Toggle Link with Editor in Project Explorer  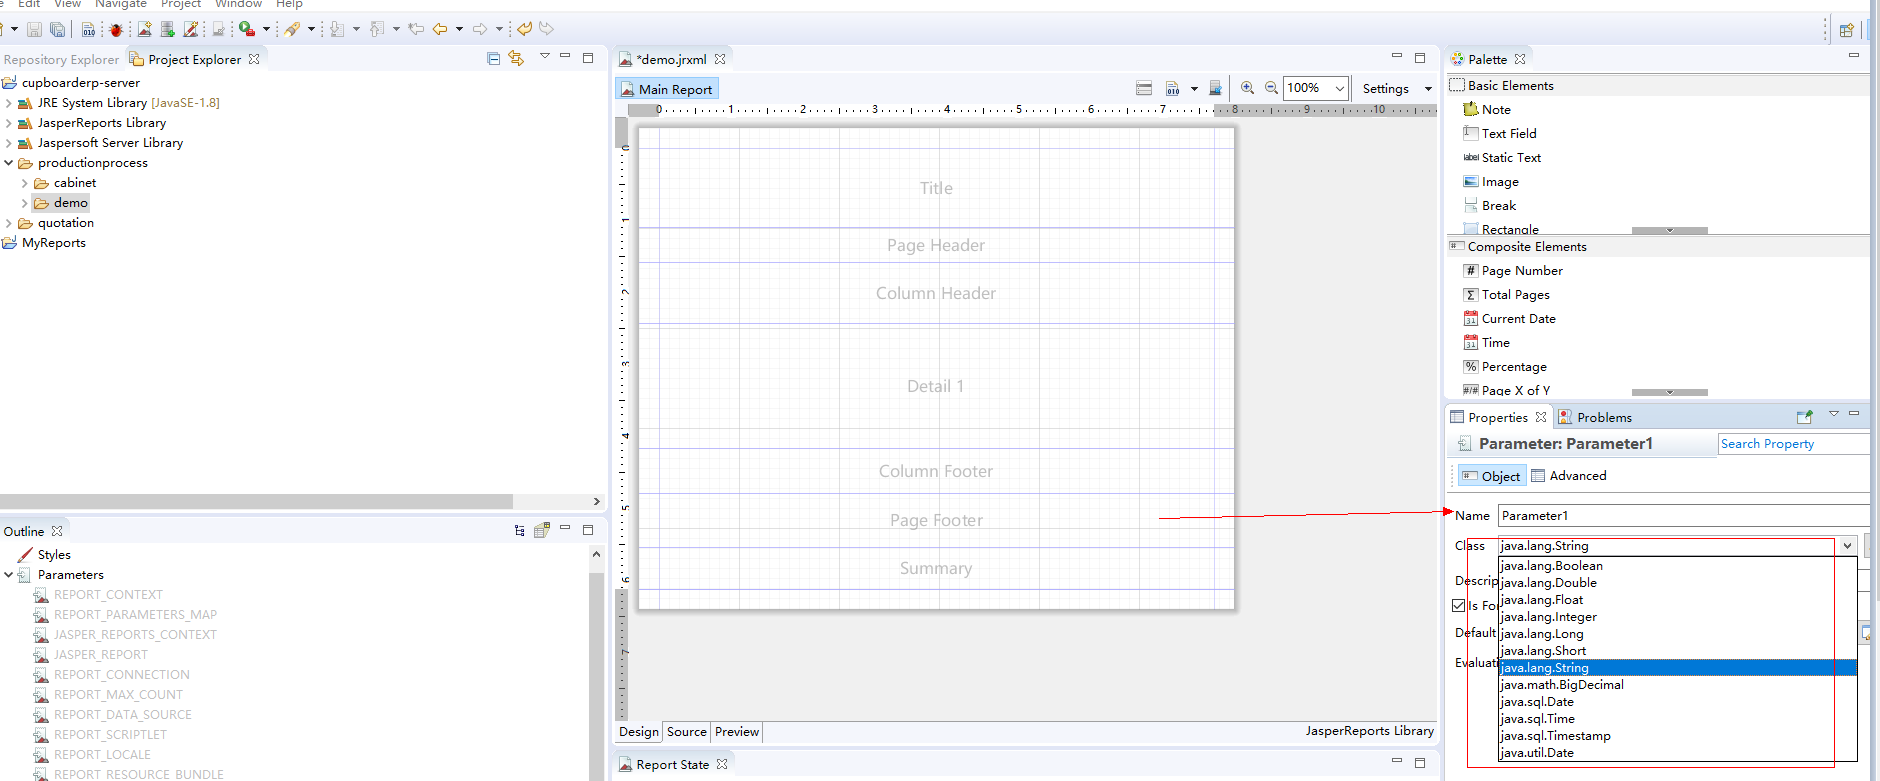pos(516,58)
